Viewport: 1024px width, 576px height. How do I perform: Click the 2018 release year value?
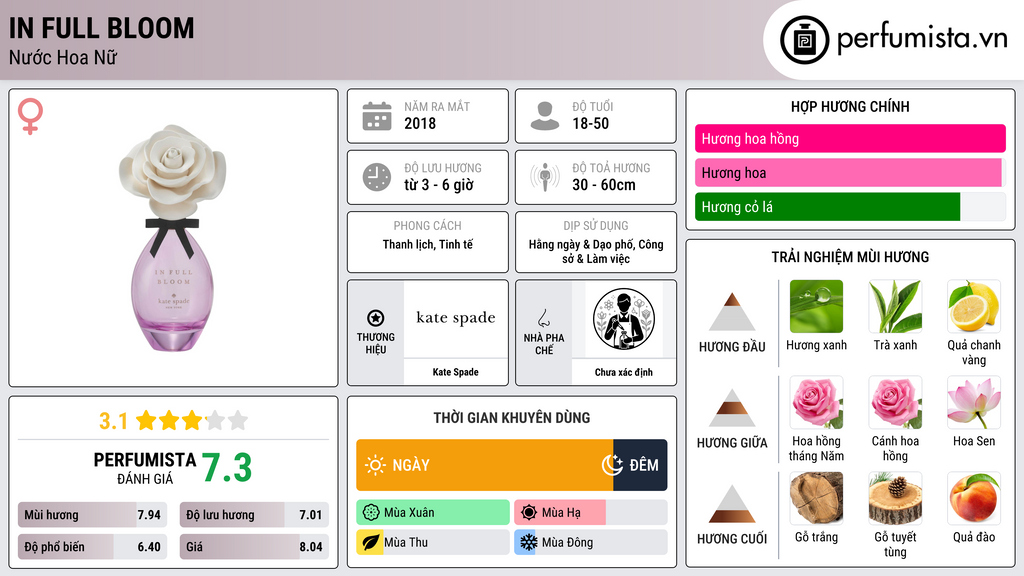[420, 123]
